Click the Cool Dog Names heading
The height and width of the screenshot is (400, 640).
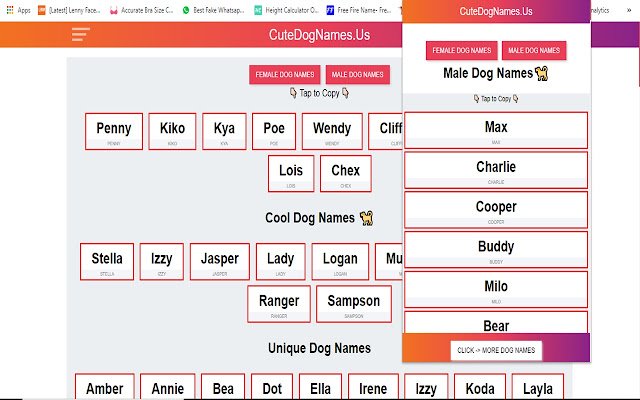310,218
